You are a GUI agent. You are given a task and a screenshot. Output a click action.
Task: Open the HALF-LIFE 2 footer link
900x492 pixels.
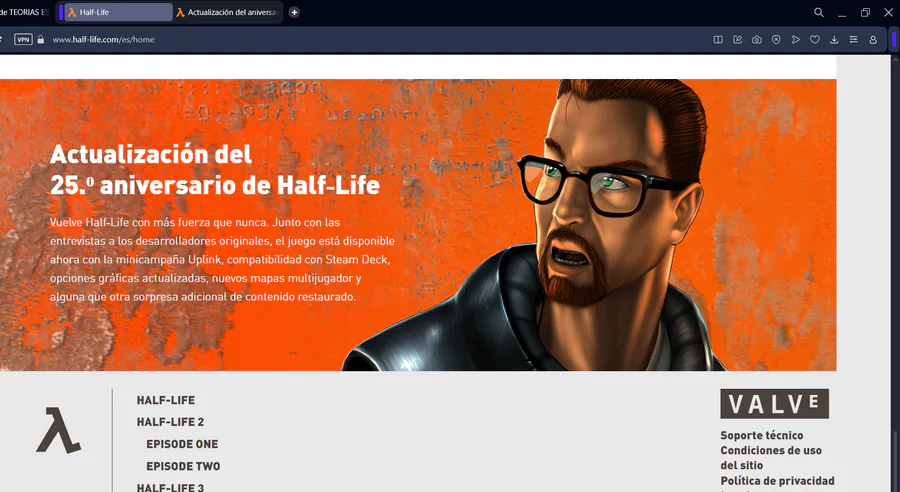point(170,422)
